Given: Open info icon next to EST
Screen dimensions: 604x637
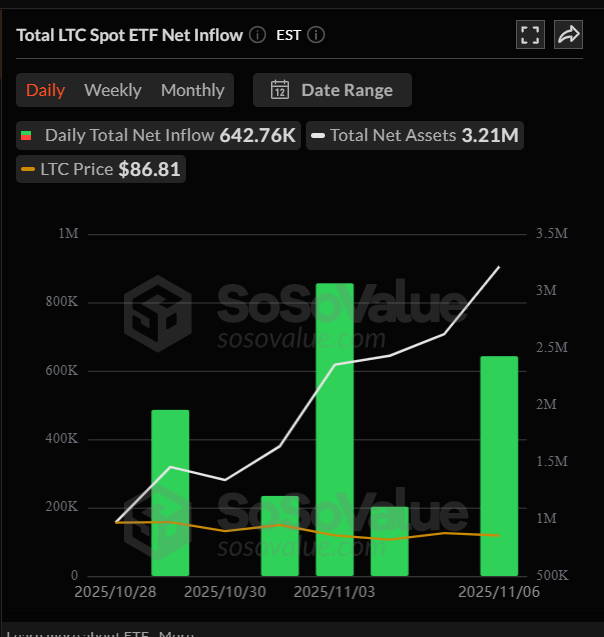Looking at the screenshot, I should coord(316,35).
